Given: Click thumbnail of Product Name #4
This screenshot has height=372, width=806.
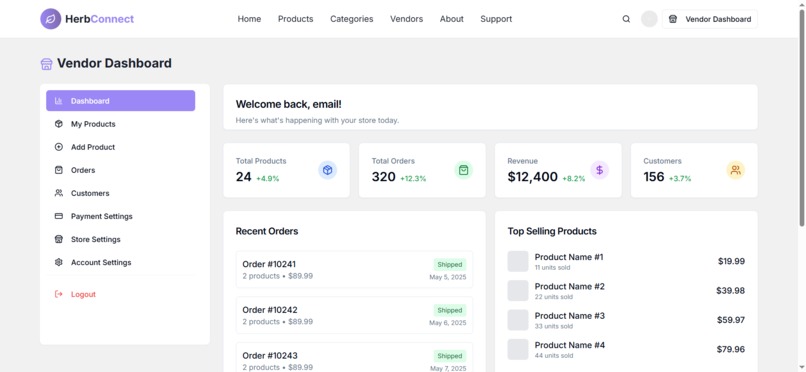Looking at the screenshot, I should [518, 349].
